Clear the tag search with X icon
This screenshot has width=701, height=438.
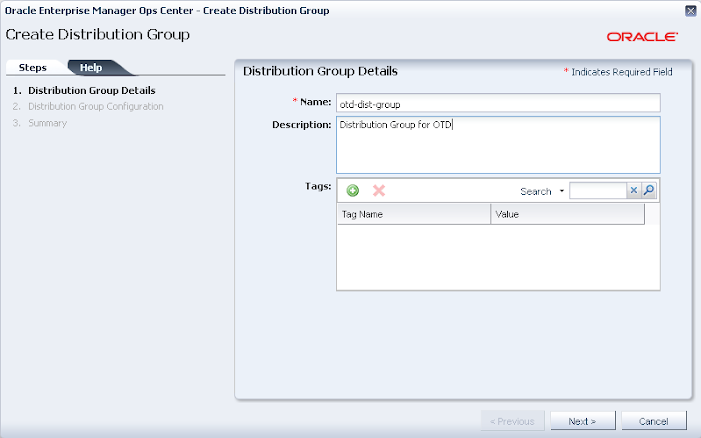(633, 190)
